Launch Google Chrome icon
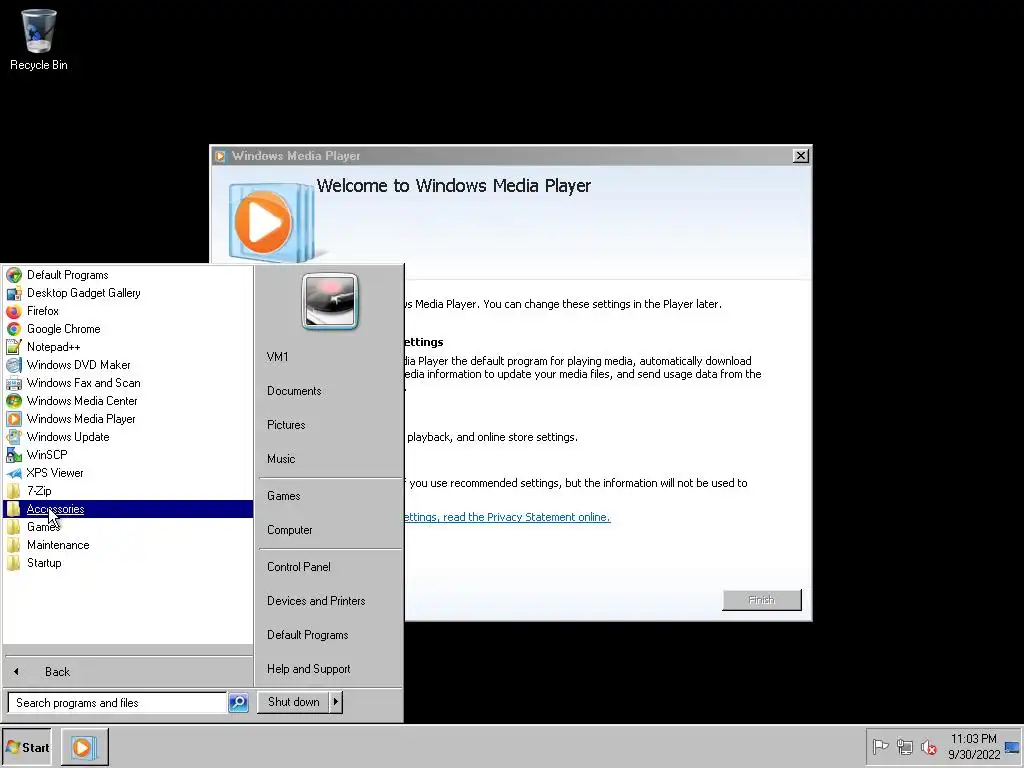1024x768 pixels. click(14, 329)
